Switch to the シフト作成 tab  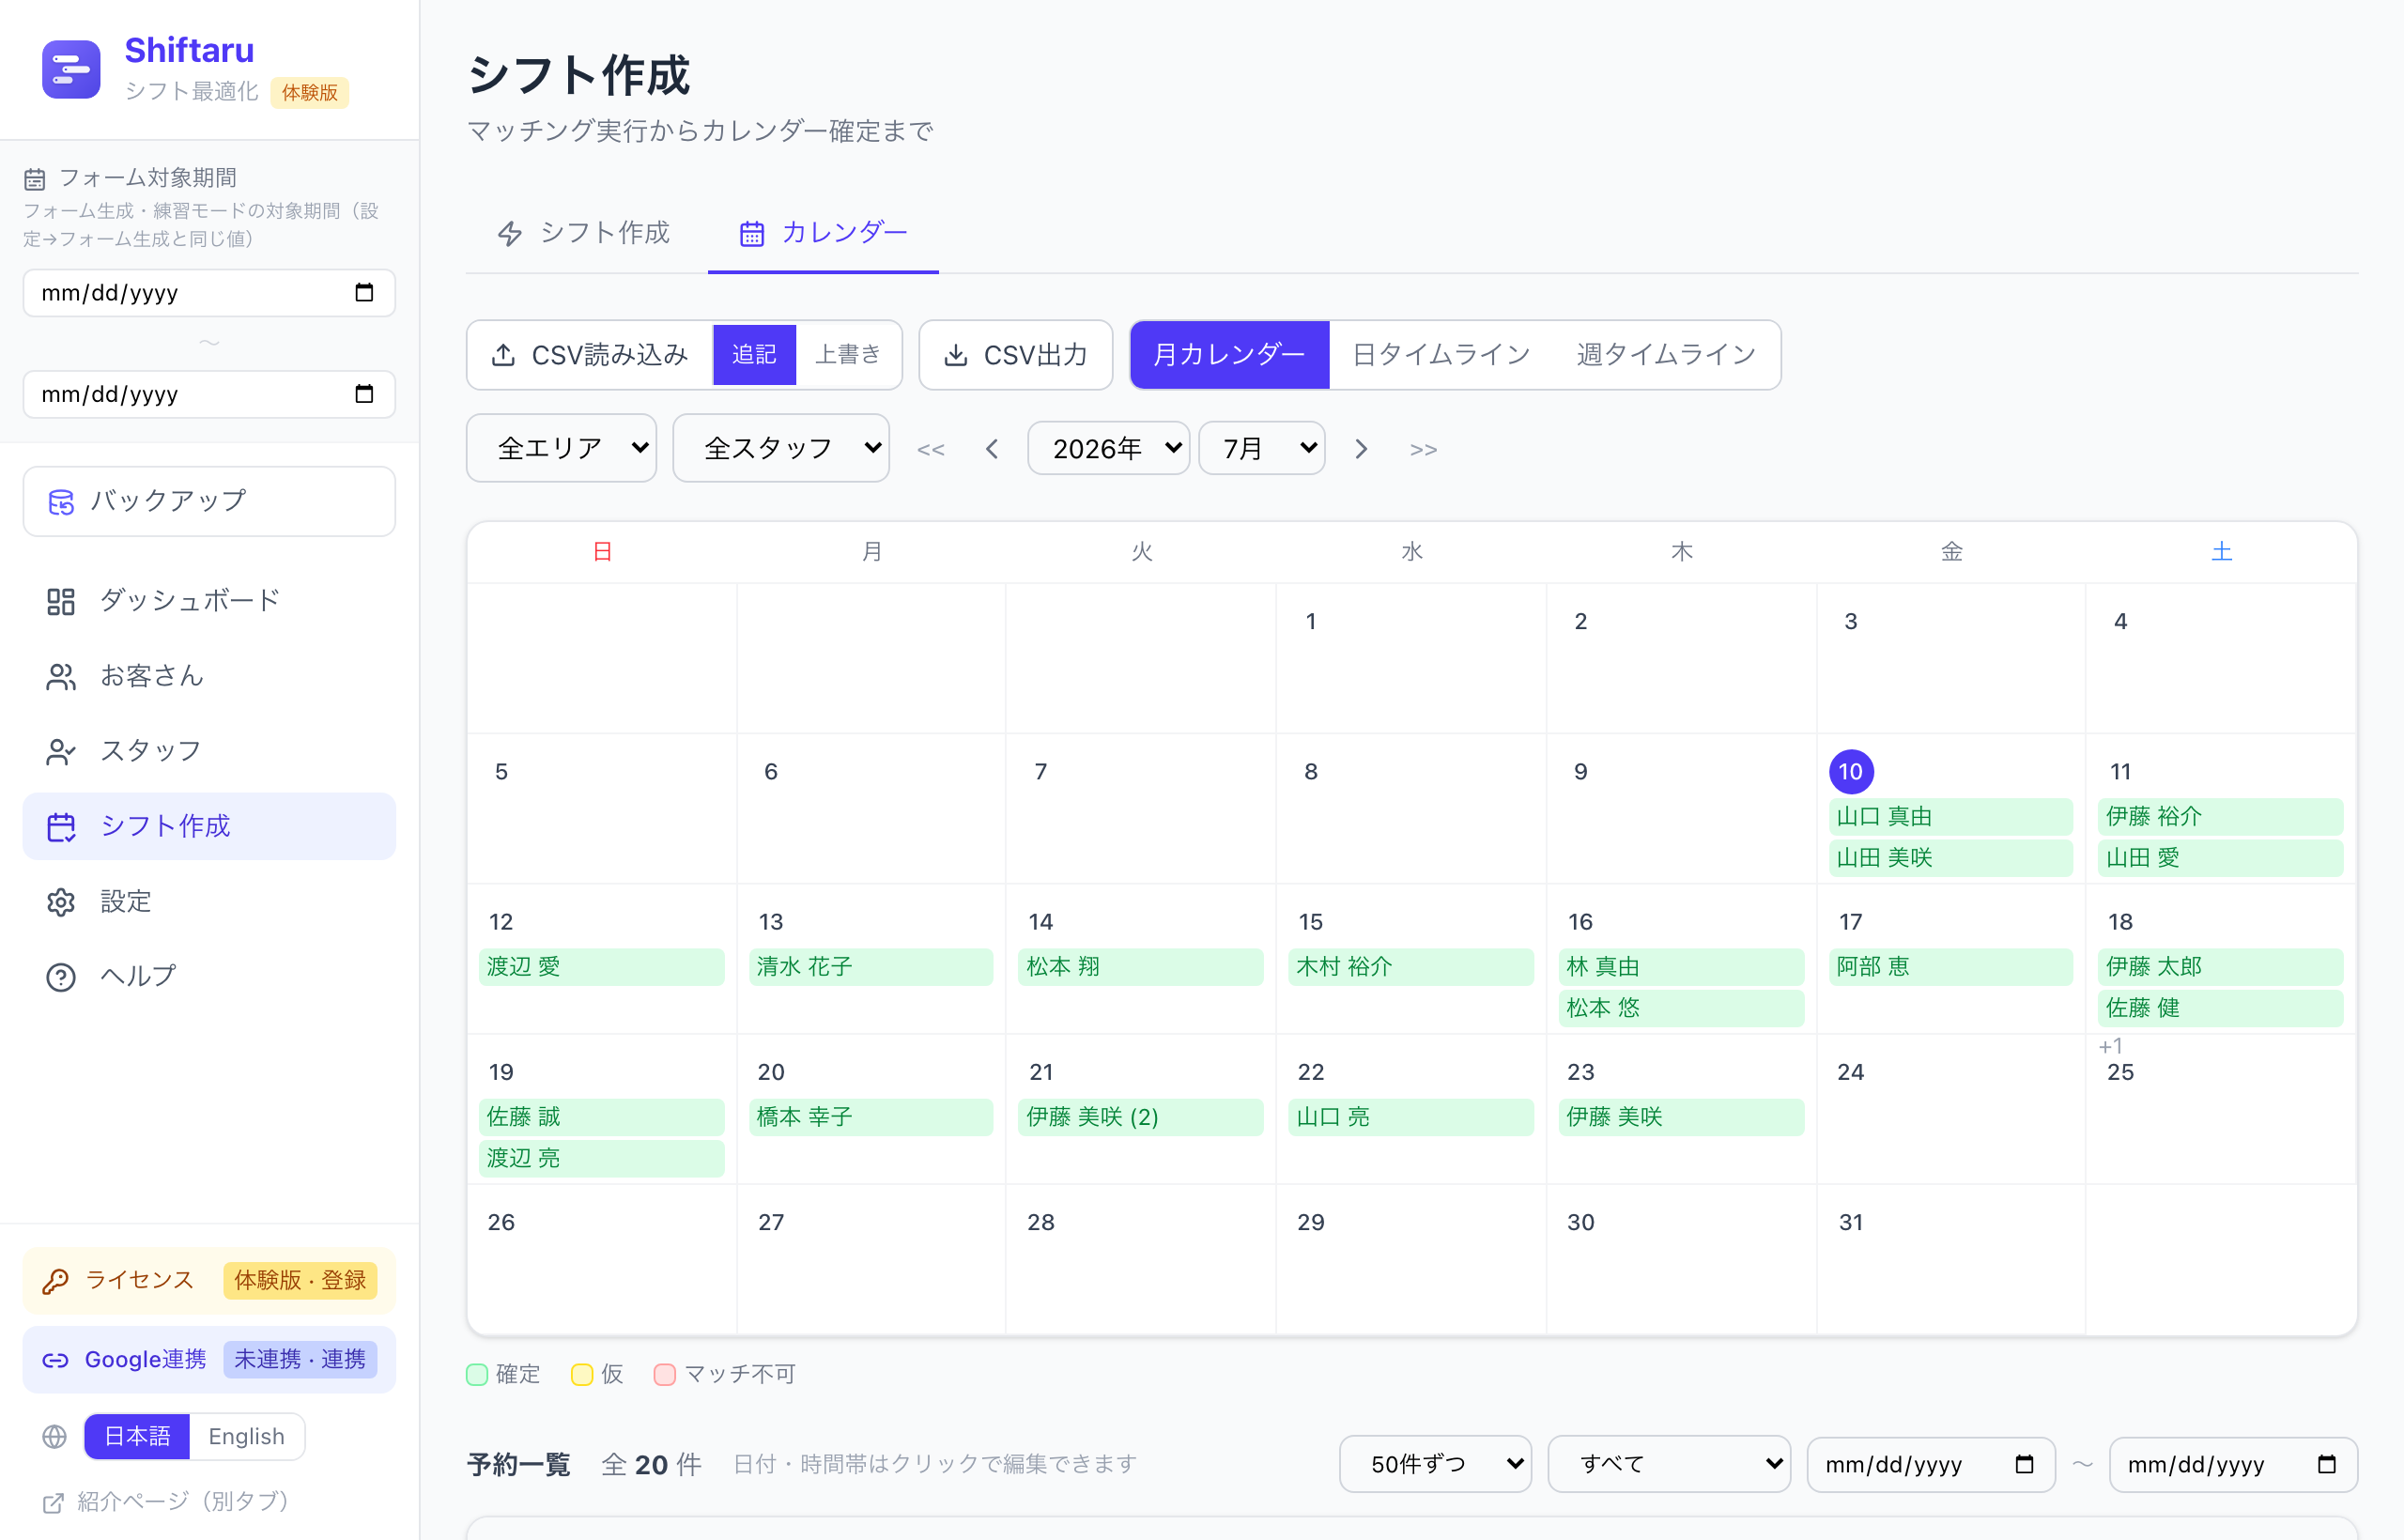(x=584, y=233)
